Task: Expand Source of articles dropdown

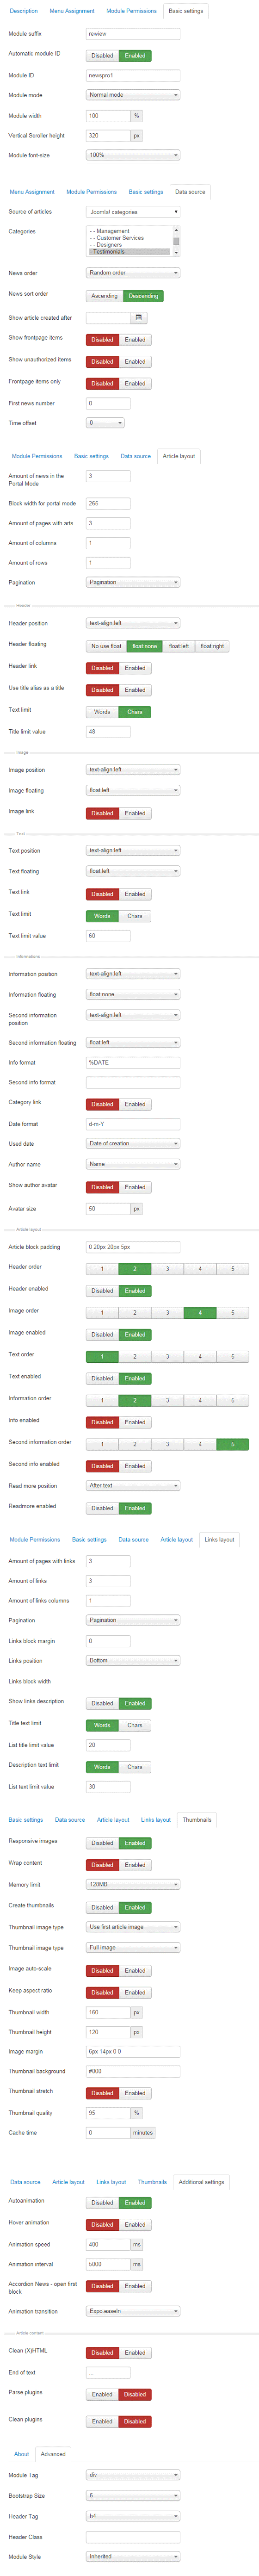Action: point(133,212)
